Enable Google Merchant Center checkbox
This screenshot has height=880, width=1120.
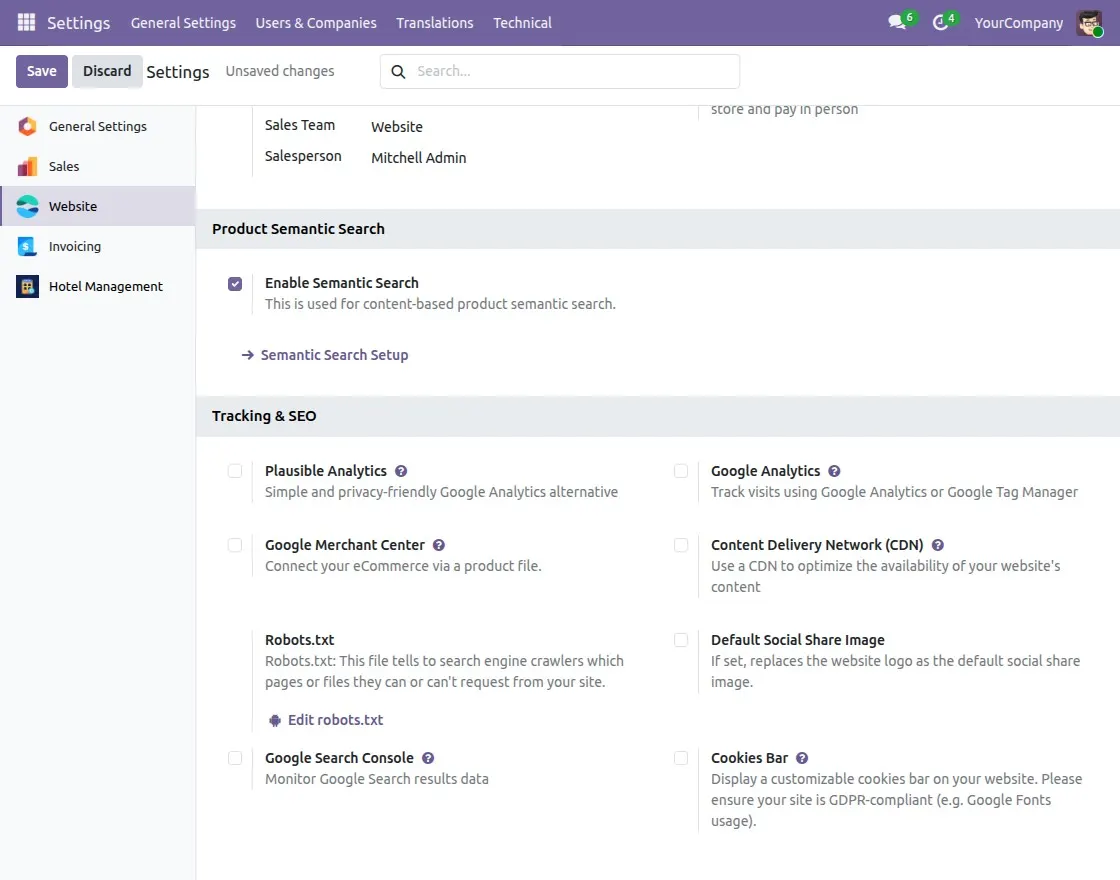click(235, 545)
